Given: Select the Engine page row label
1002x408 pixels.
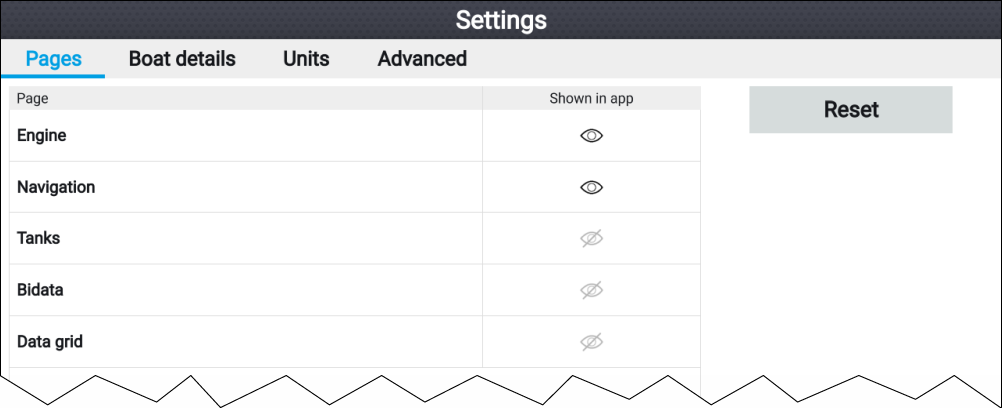Looking at the screenshot, I should tap(42, 136).
